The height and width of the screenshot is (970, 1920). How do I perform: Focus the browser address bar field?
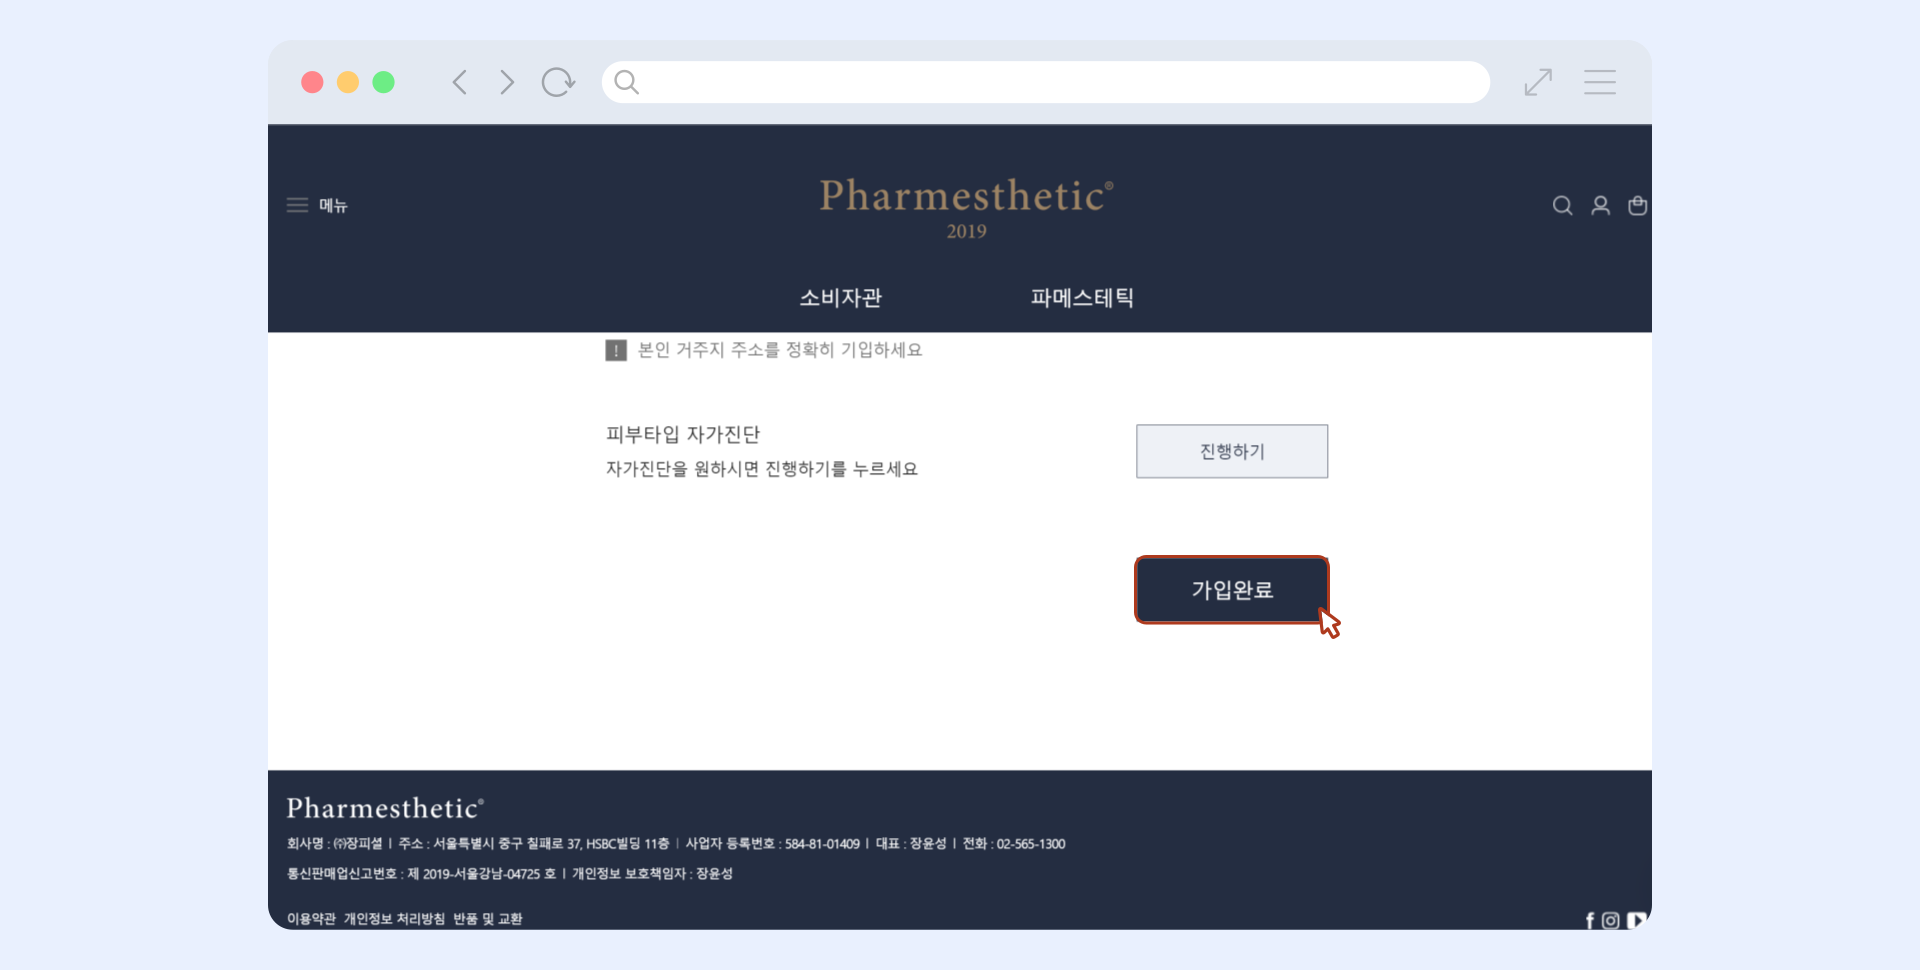coord(1046,82)
